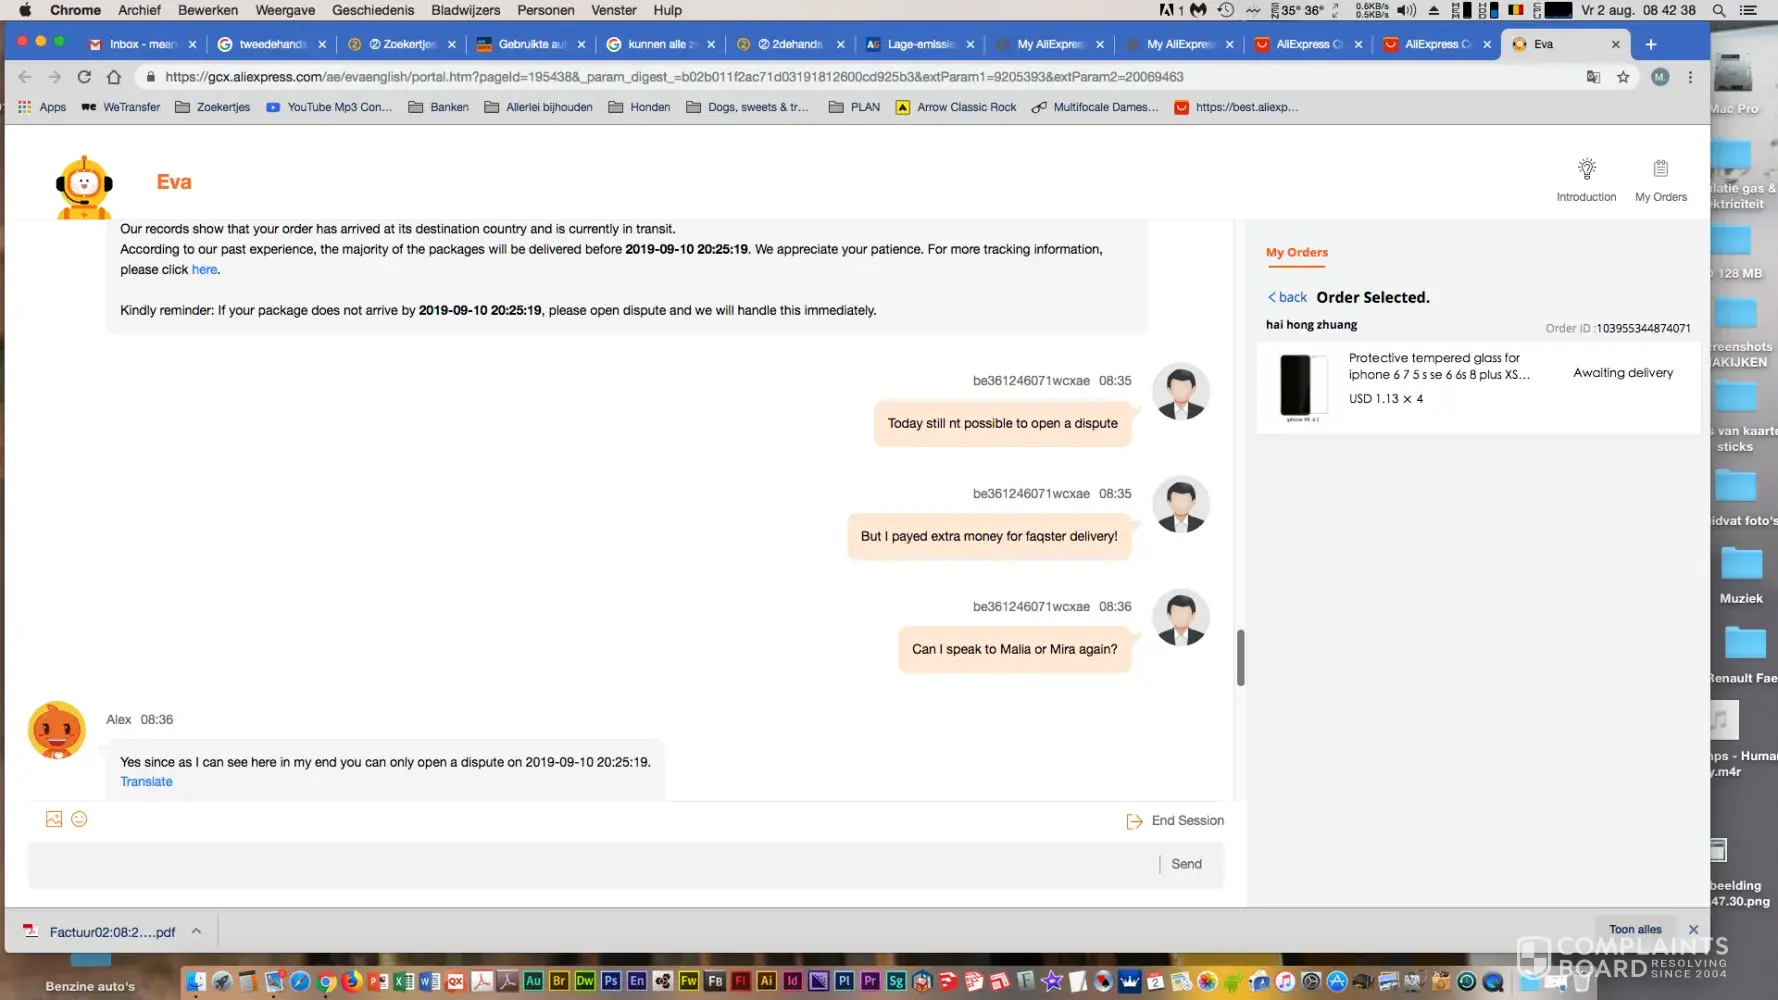
Task: Open the Chrome three-dot menu
Action: tap(1690, 77)
